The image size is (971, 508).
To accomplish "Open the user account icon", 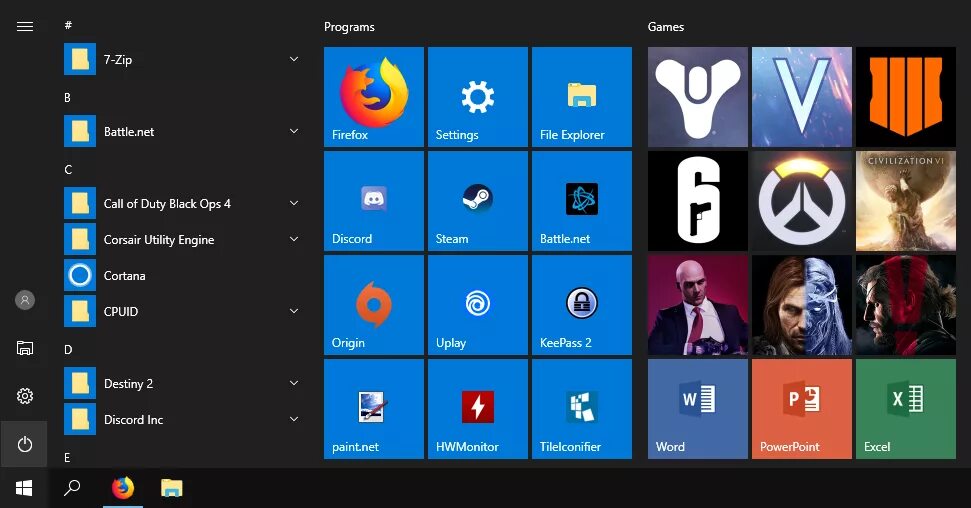I will (25, 300).
